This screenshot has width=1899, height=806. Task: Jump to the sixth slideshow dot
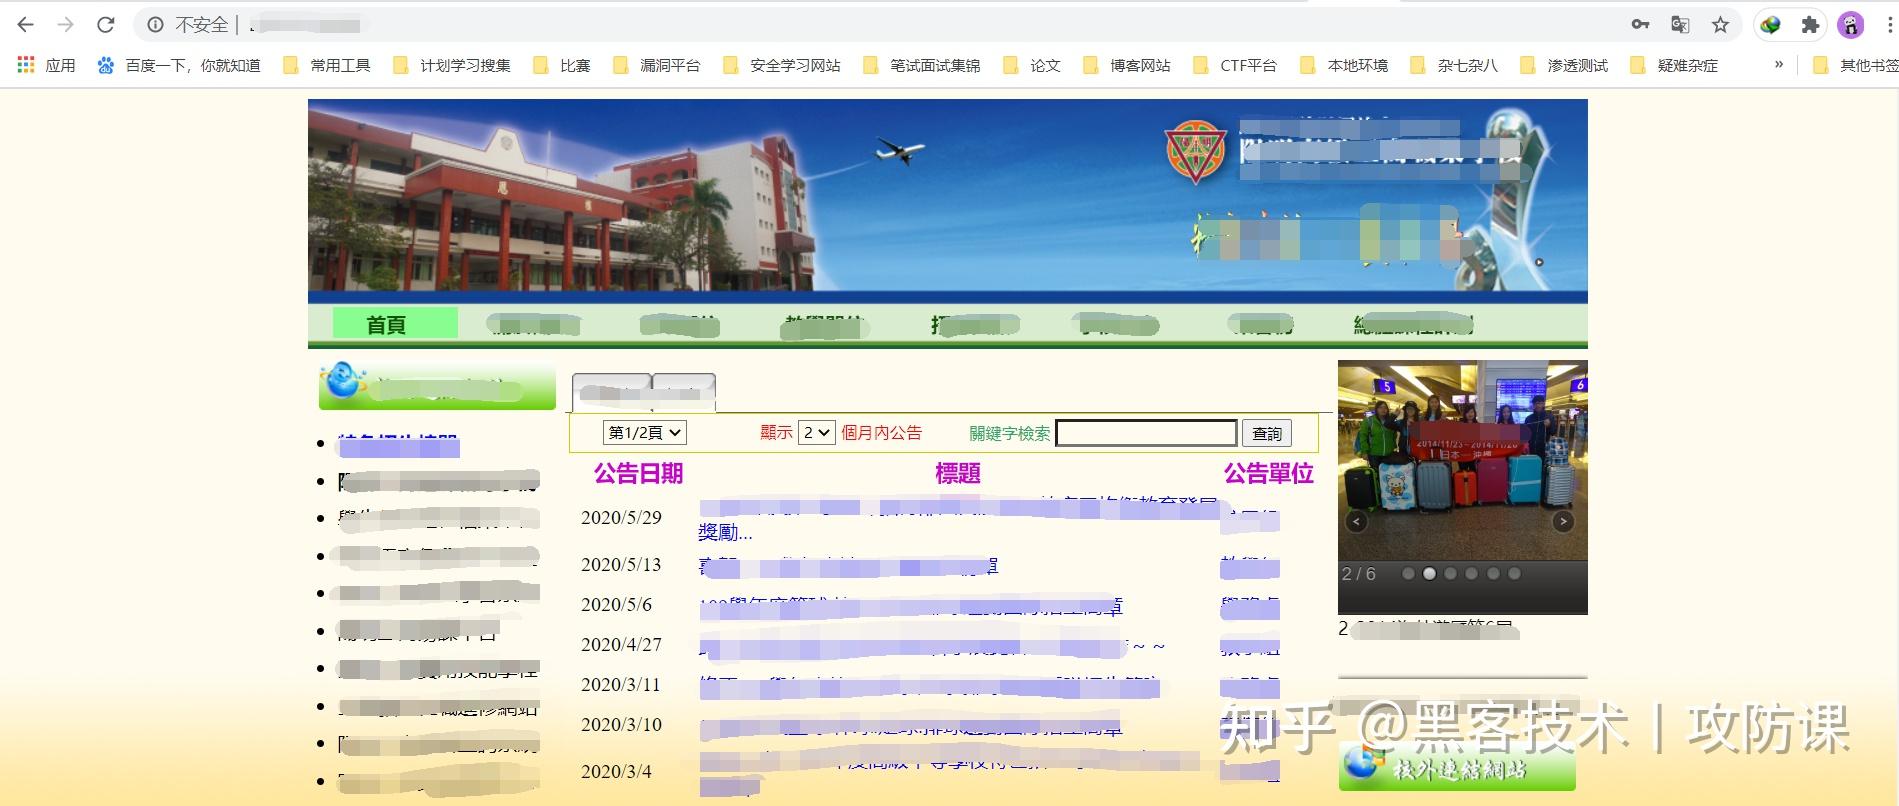1514,574
